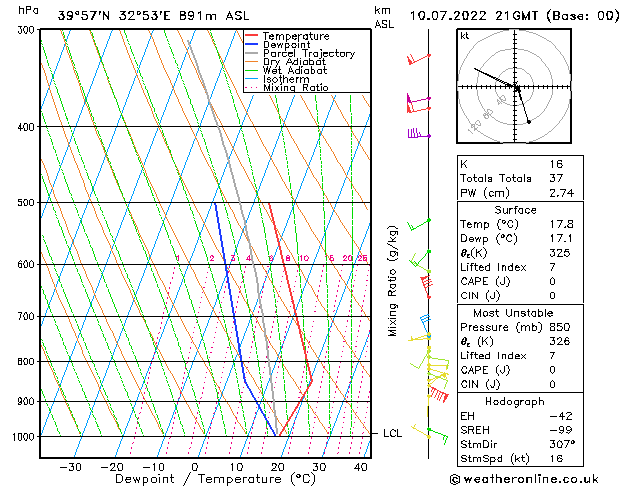The image size is (629, 486).
Task: Click the Isotherm legend entry
Action: pyautogui.click(x=286, y=79)
